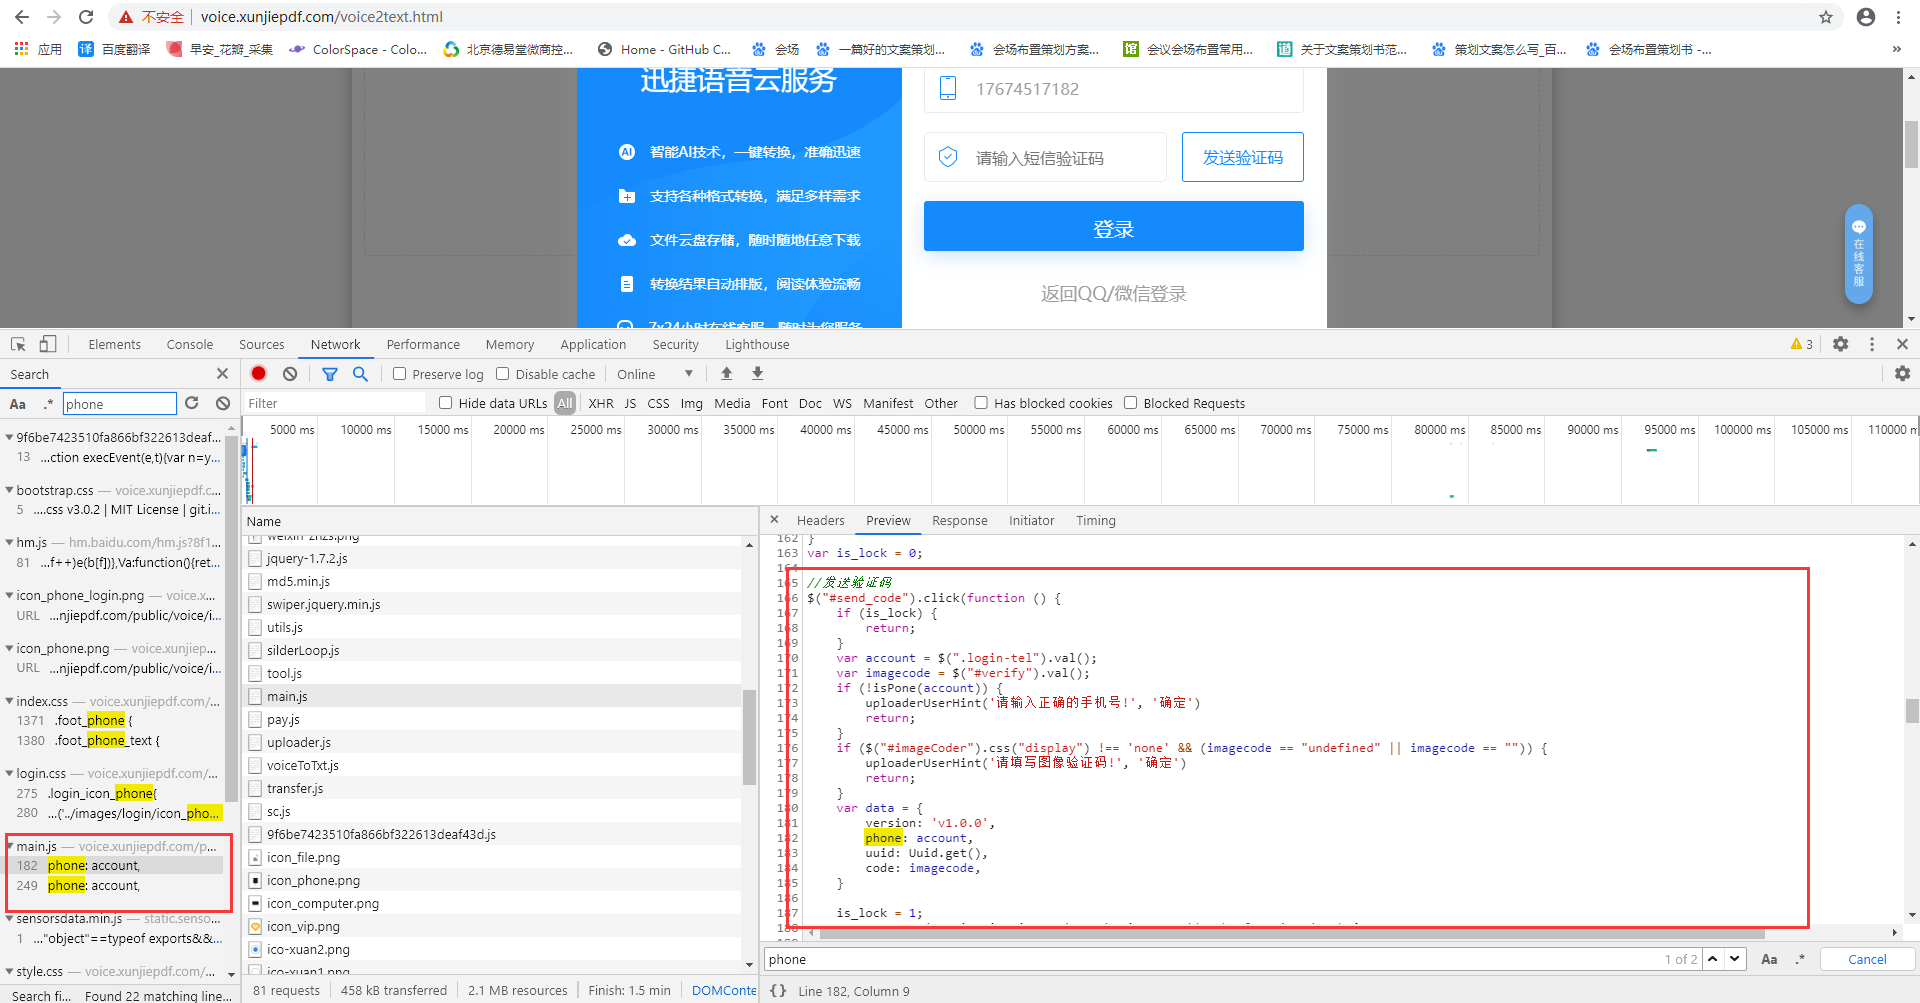Viewport: 1920px width, 1003px height.
Task: Close the DevTools panel
Action: coord(1902,344)
